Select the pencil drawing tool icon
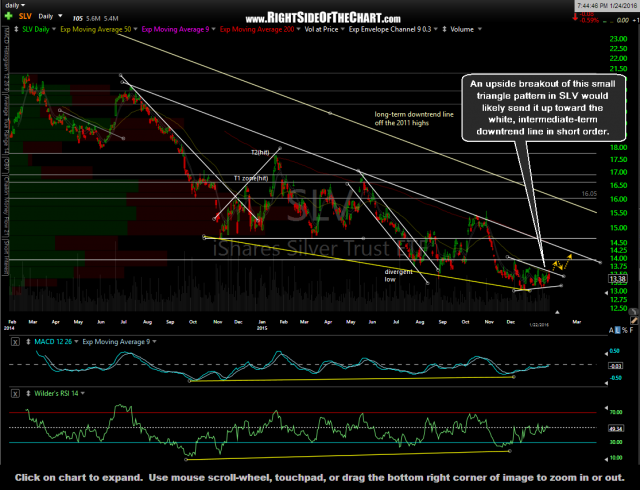The image size is (640, 490). 634,321
